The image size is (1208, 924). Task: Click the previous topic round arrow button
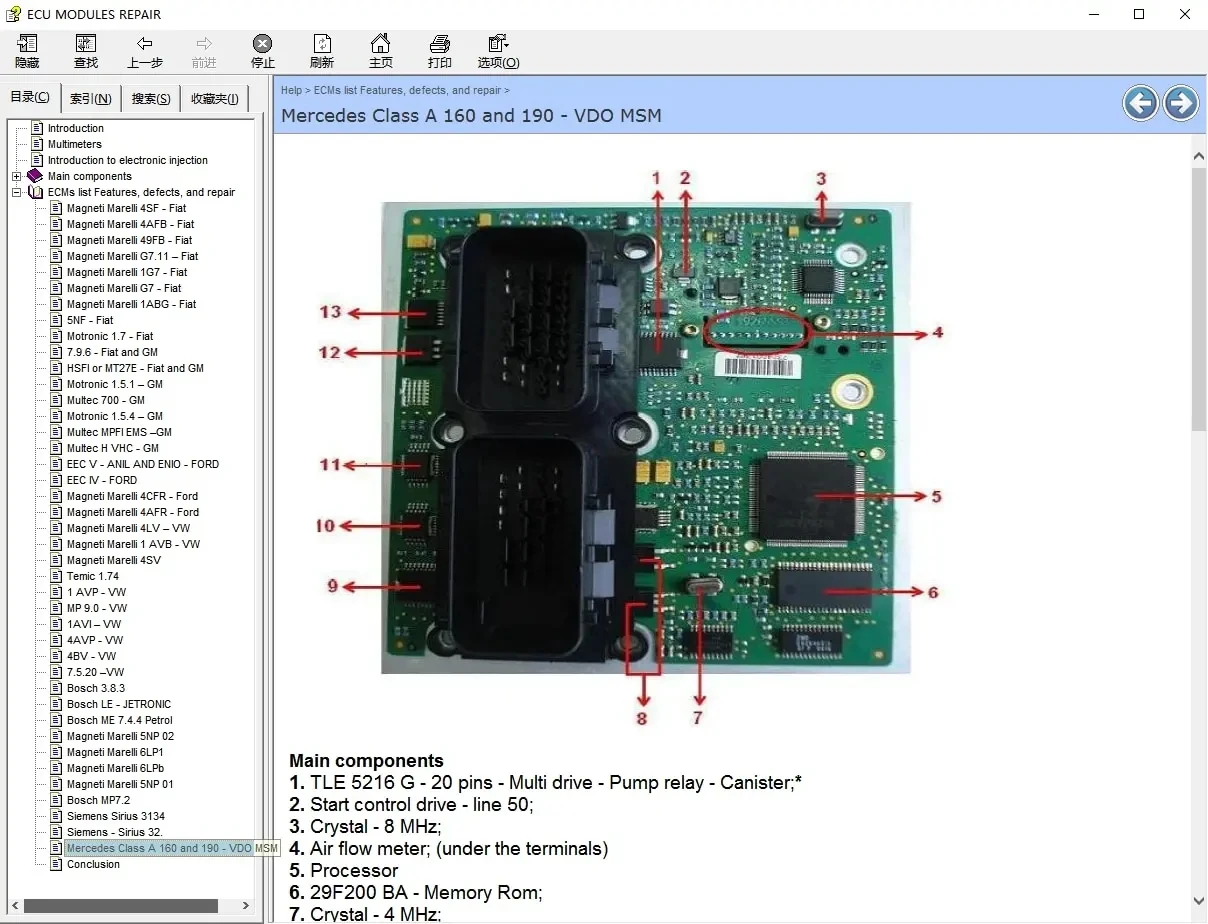pos(1140,102)
